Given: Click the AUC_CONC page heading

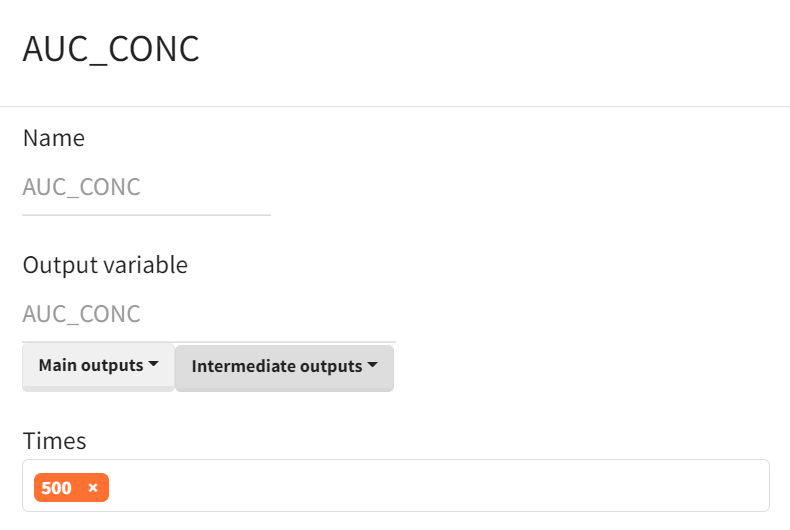Looking at the screenshot, I should (x=111, y=49).
